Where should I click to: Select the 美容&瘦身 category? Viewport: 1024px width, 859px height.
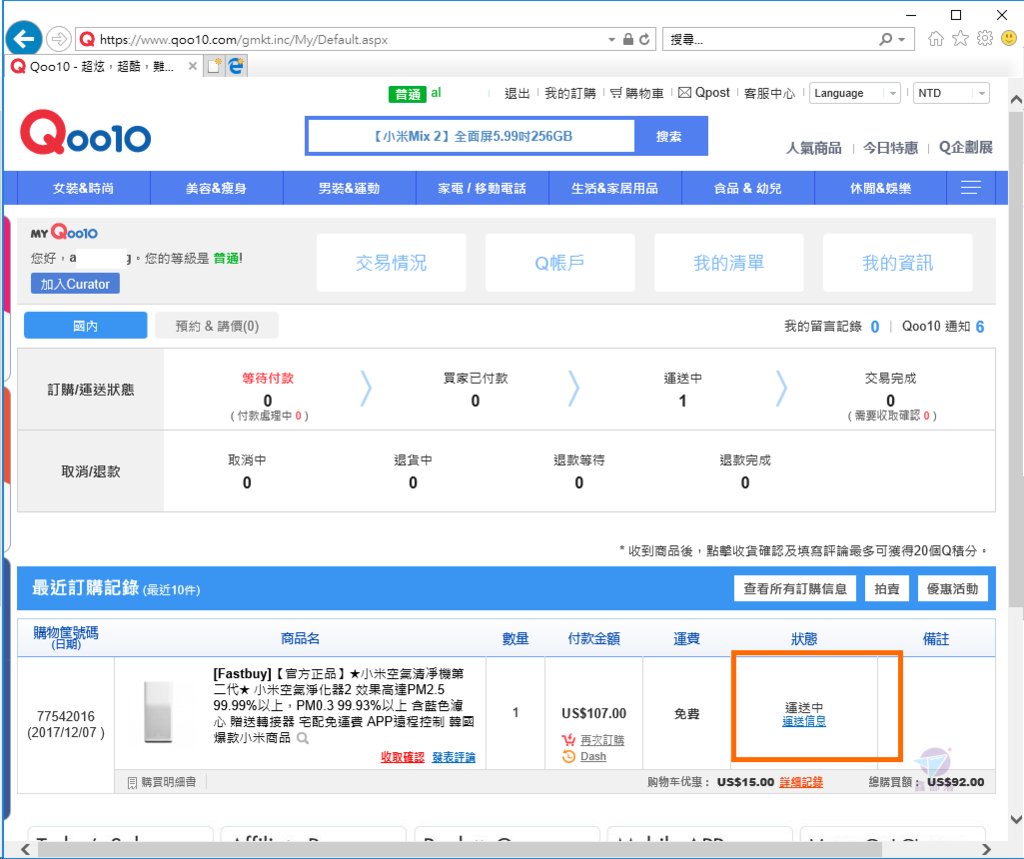(x=216, y=188)
